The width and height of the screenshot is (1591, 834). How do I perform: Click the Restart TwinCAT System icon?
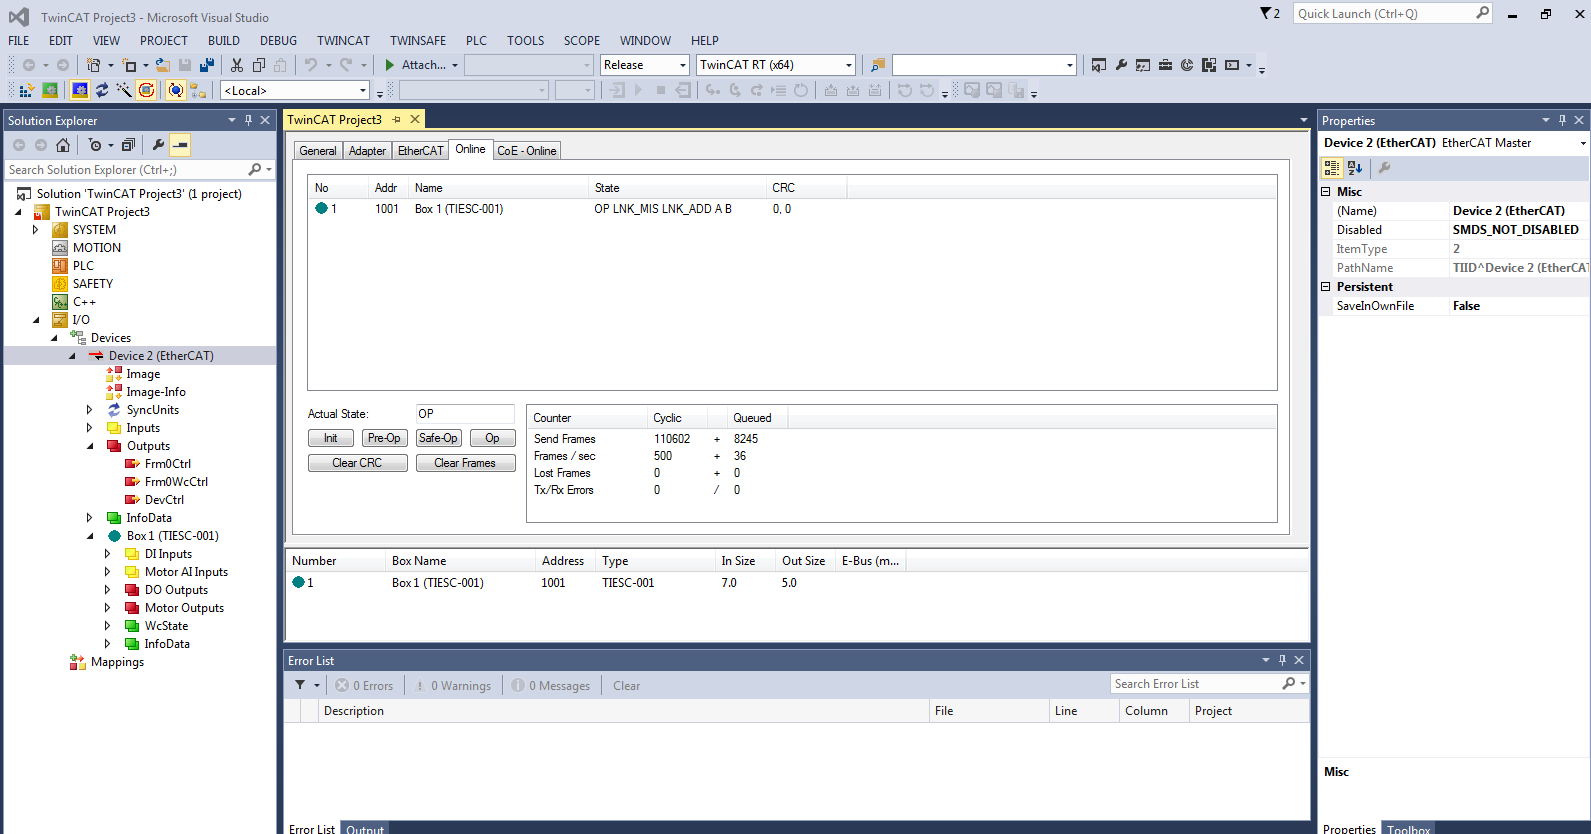point(50,90)
